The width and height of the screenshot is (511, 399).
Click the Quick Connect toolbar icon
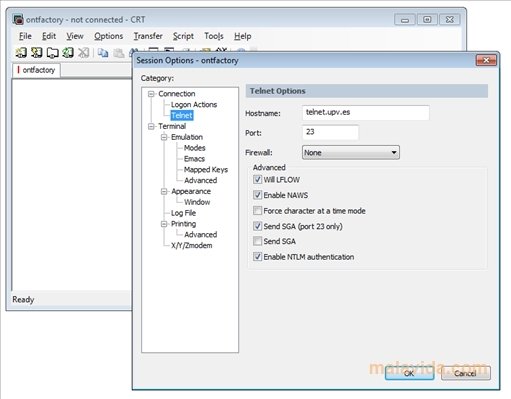click(37, 52)
